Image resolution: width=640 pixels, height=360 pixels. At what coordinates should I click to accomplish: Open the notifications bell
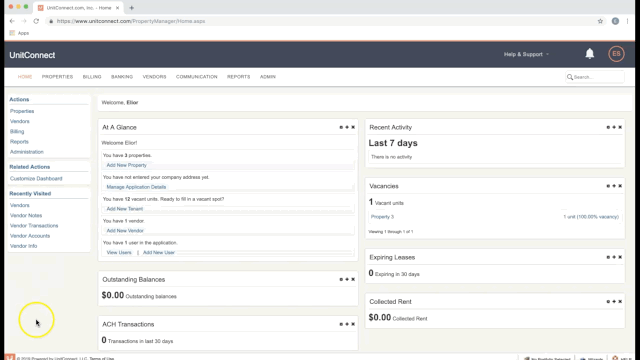point(589,54)
